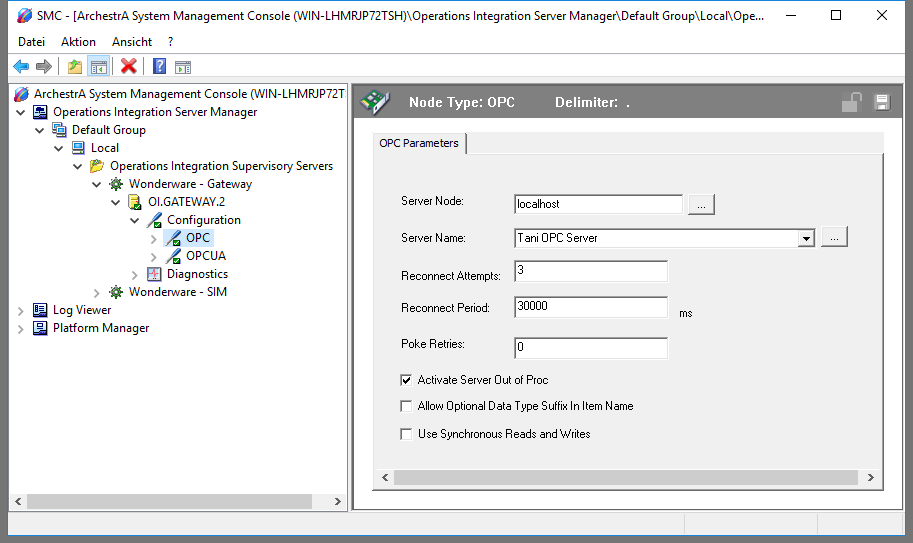Click the Save floppy disk icon
Image resolution: width=913 pixels, height=543 pixels.
click(x=881, y=102)
